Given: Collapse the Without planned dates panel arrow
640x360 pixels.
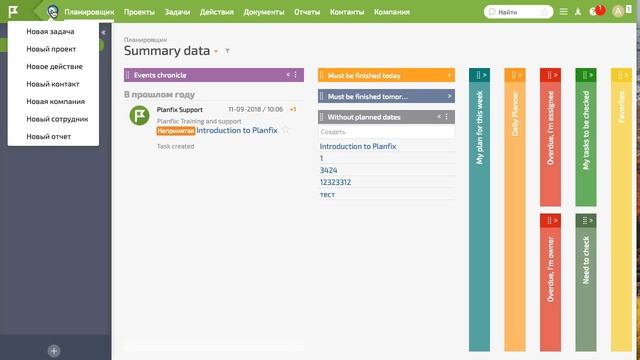Looking at the screenshot, I should [x=439, y=117].
